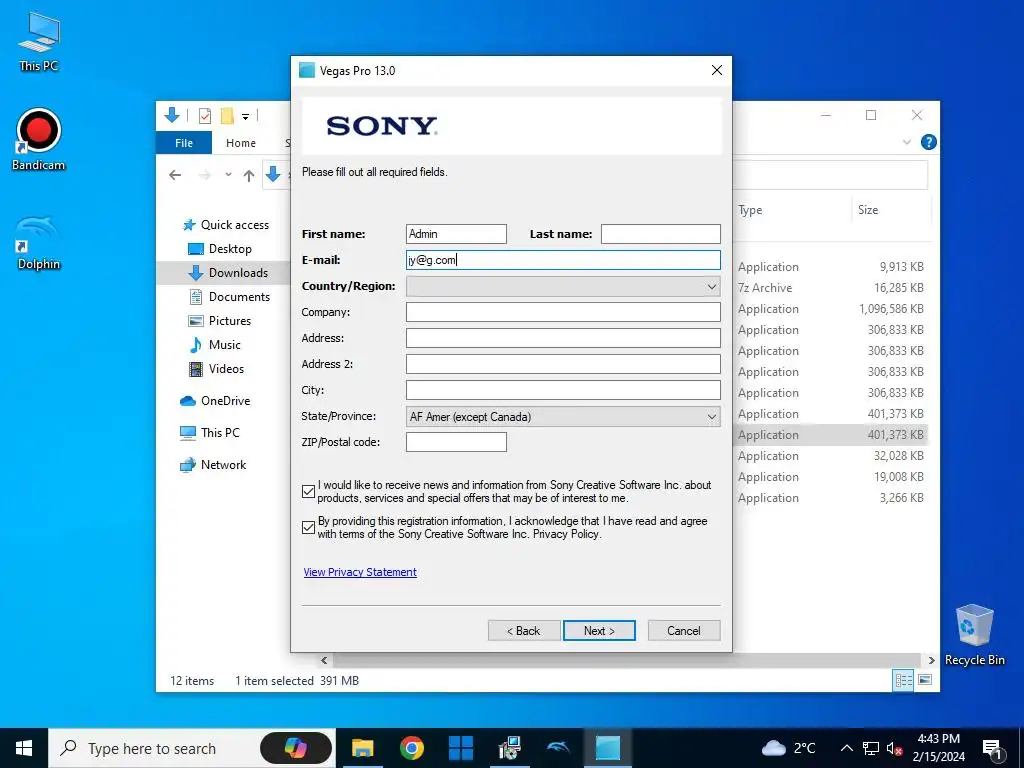Click the first Address field
1024x768 pixels.
click(563, 338)
